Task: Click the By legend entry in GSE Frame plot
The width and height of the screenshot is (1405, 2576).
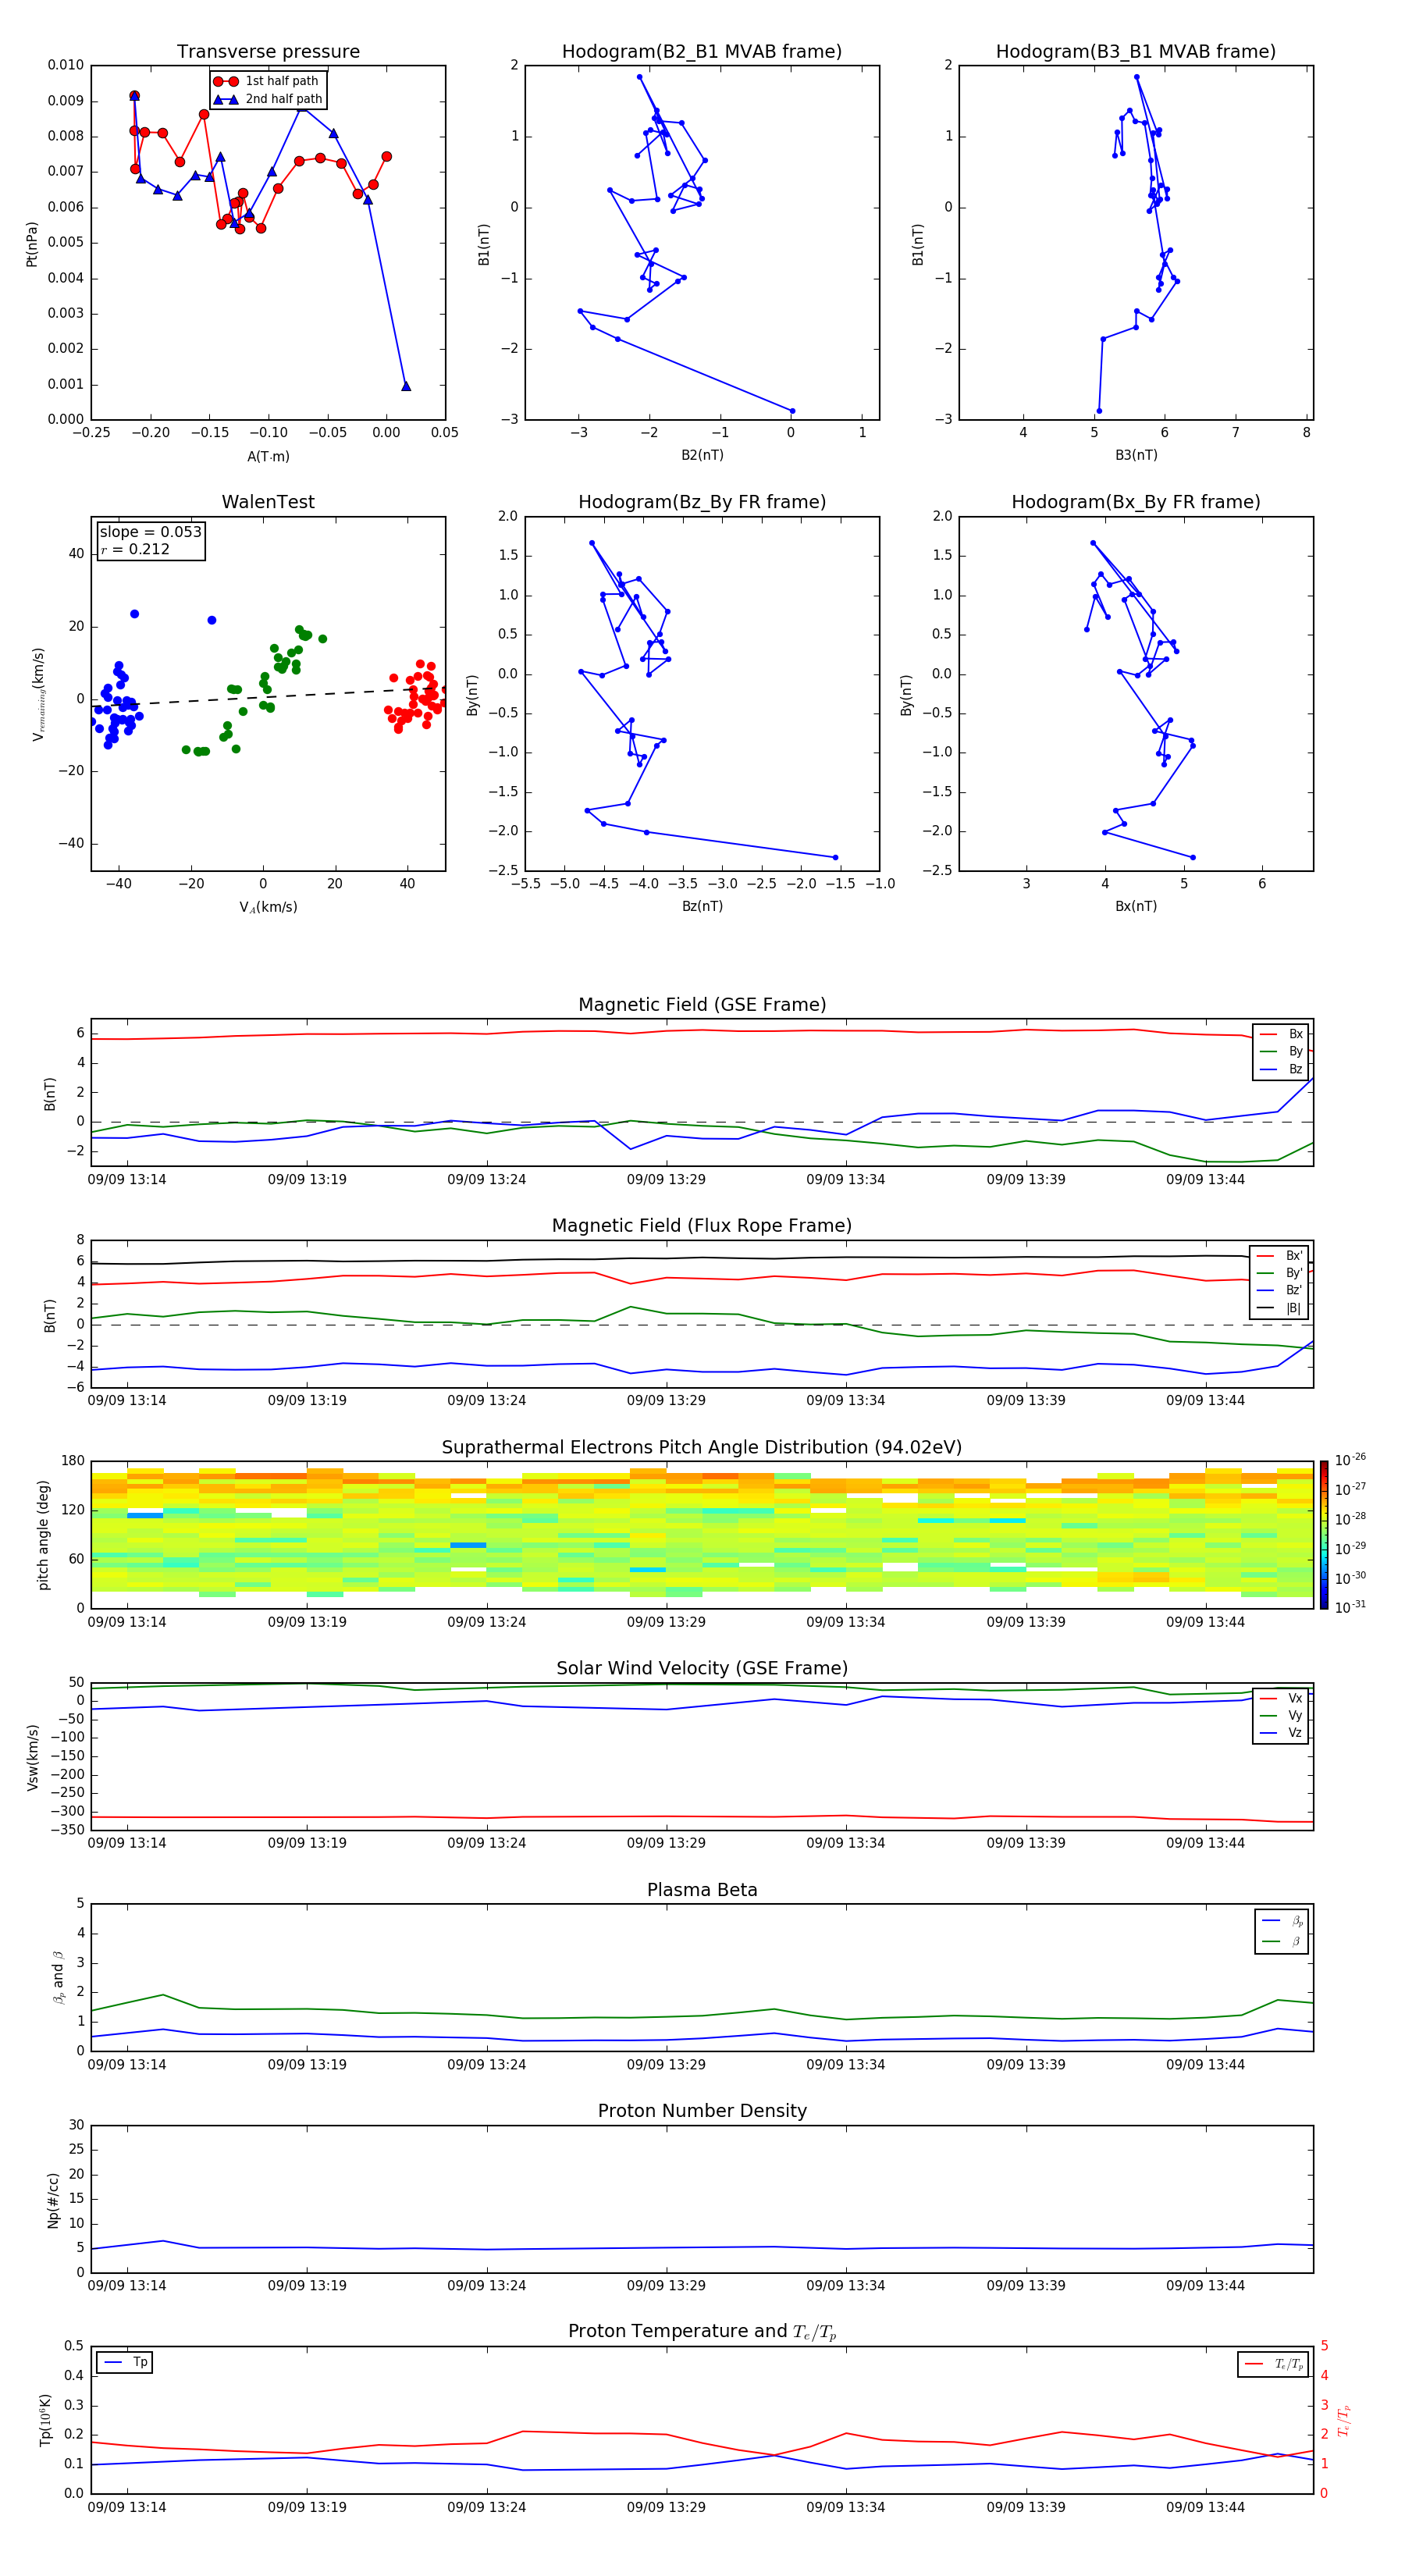Action: click(1282, 1051)
